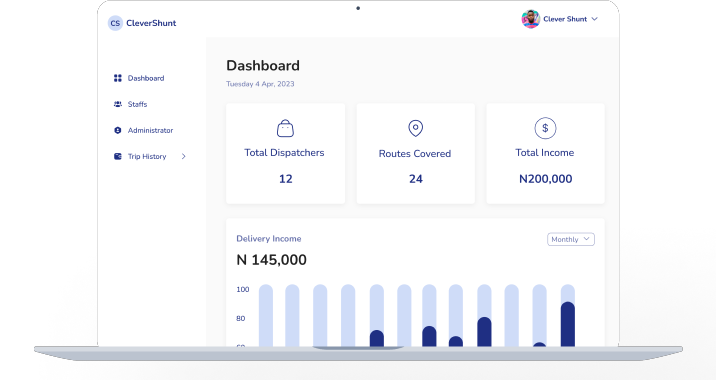The height and width of the screenshot is (380, 716).
Task: Click the Clever Shunt username text
Action: pos(565,19)
